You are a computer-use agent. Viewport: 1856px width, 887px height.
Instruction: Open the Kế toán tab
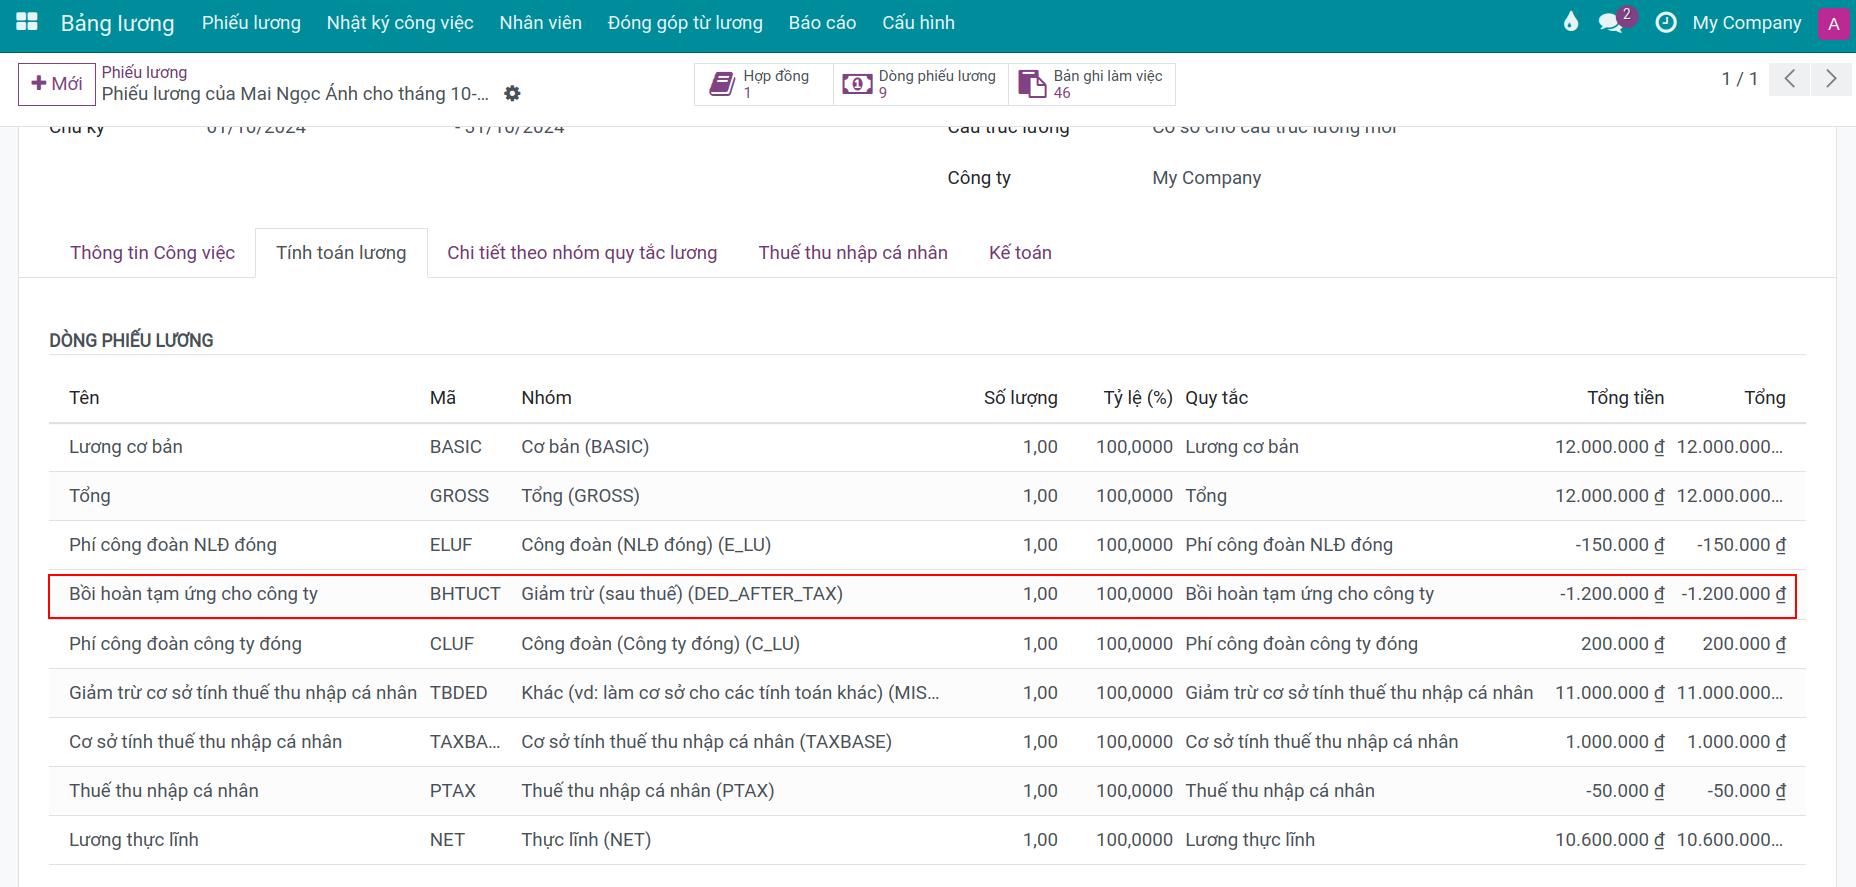pyautogui.click(x=1020, y=253)
